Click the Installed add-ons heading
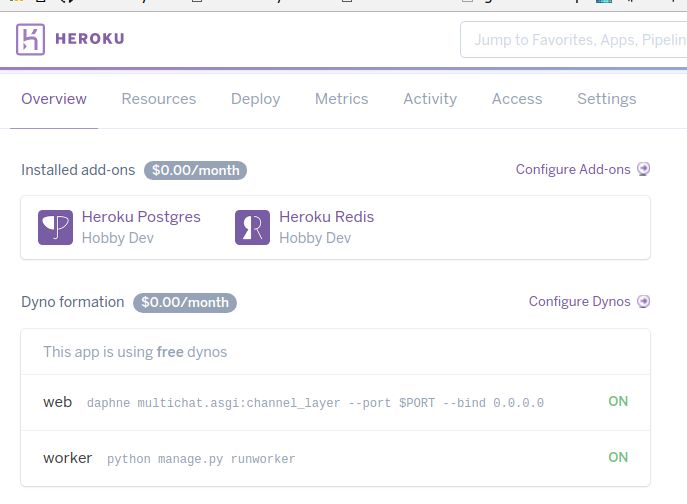 click(x=78, y=170)
